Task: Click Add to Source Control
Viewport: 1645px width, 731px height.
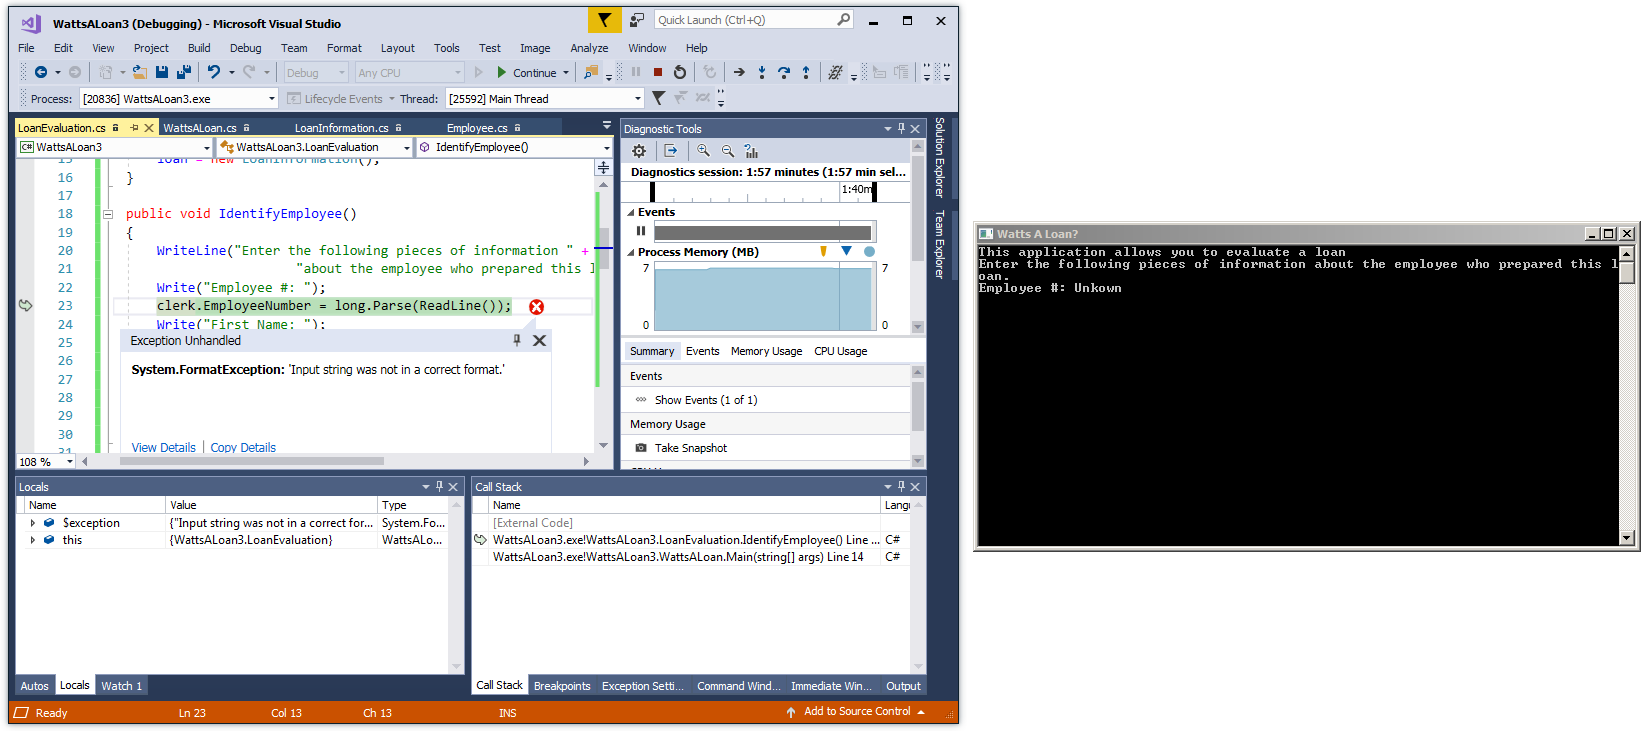Action: coord(857,712)
